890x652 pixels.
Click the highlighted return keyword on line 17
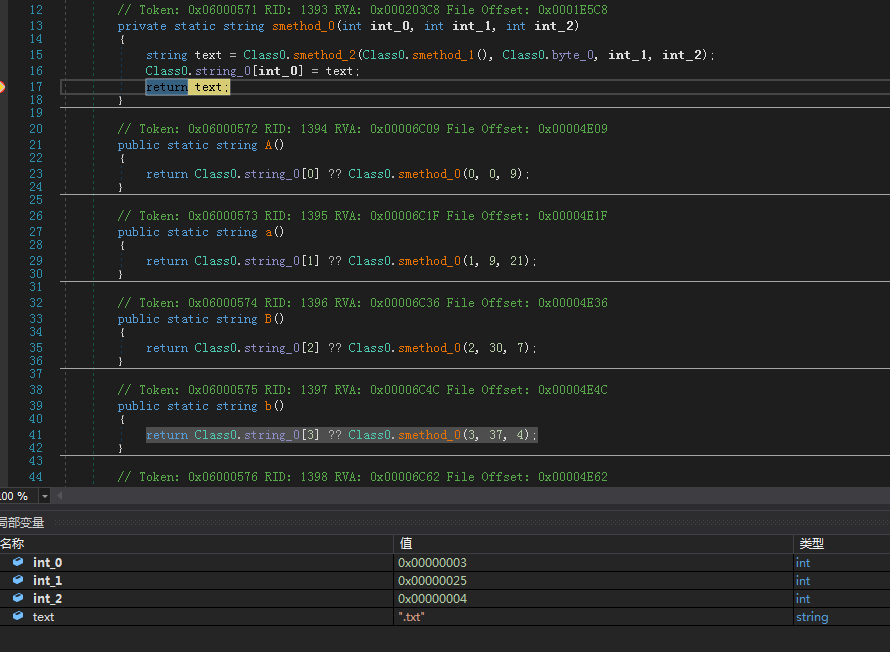point(167,87)
